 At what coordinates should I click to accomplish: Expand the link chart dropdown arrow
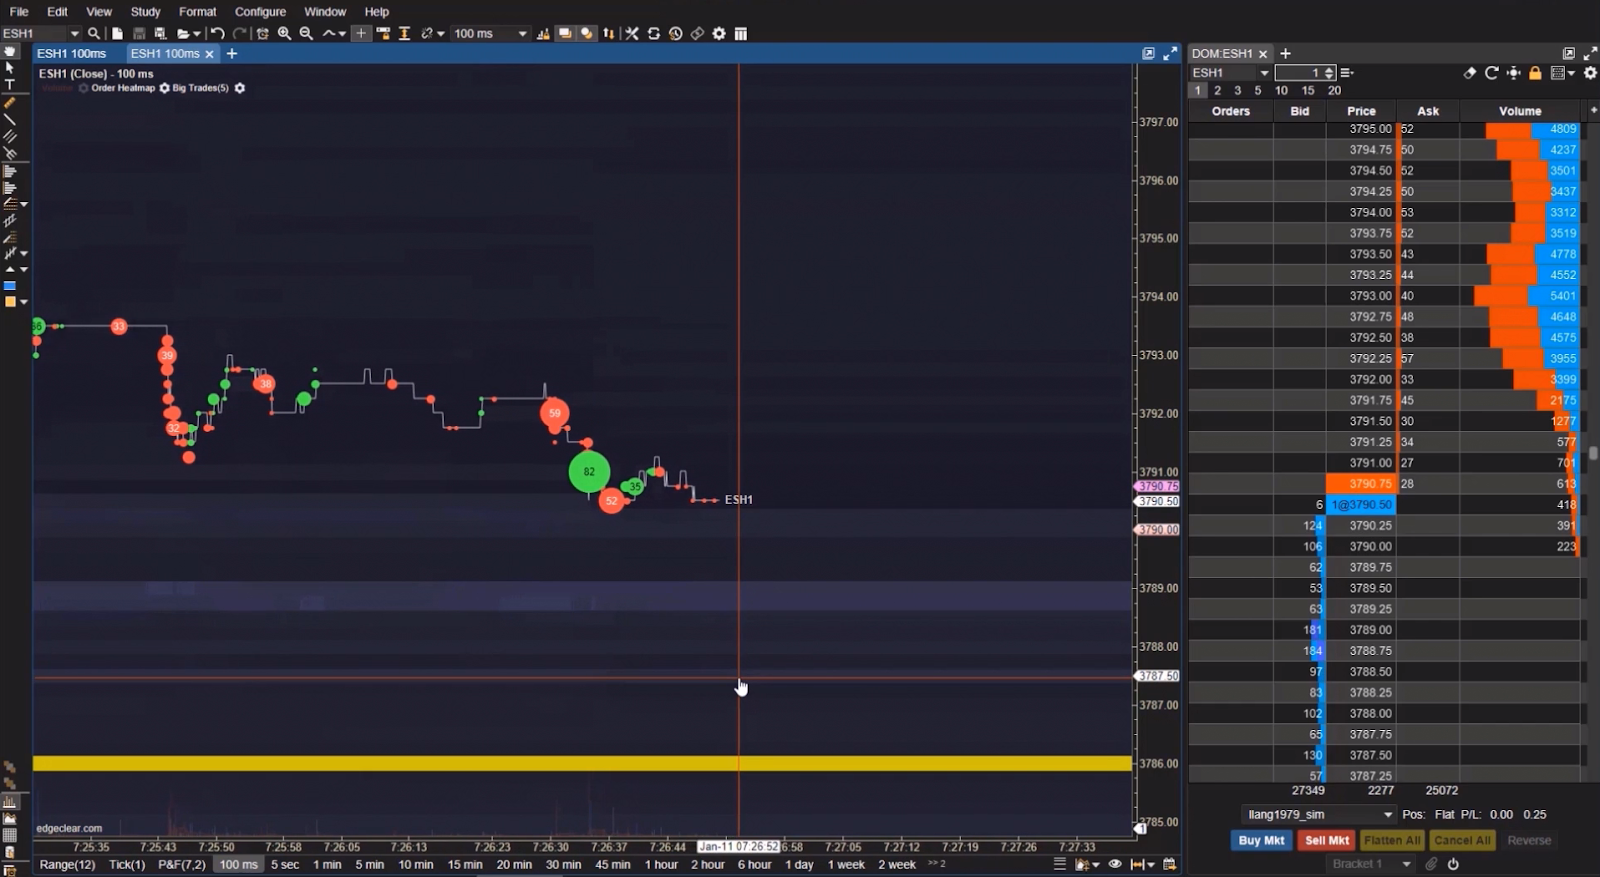(441, 34)
